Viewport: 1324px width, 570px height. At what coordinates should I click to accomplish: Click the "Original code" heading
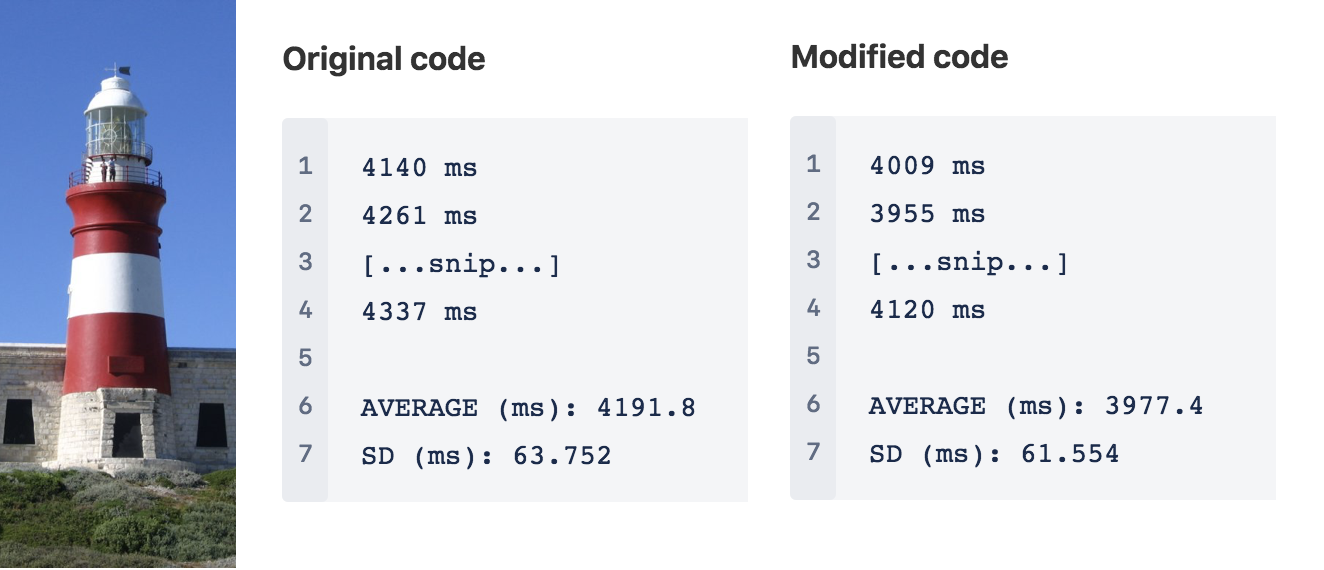384,59
